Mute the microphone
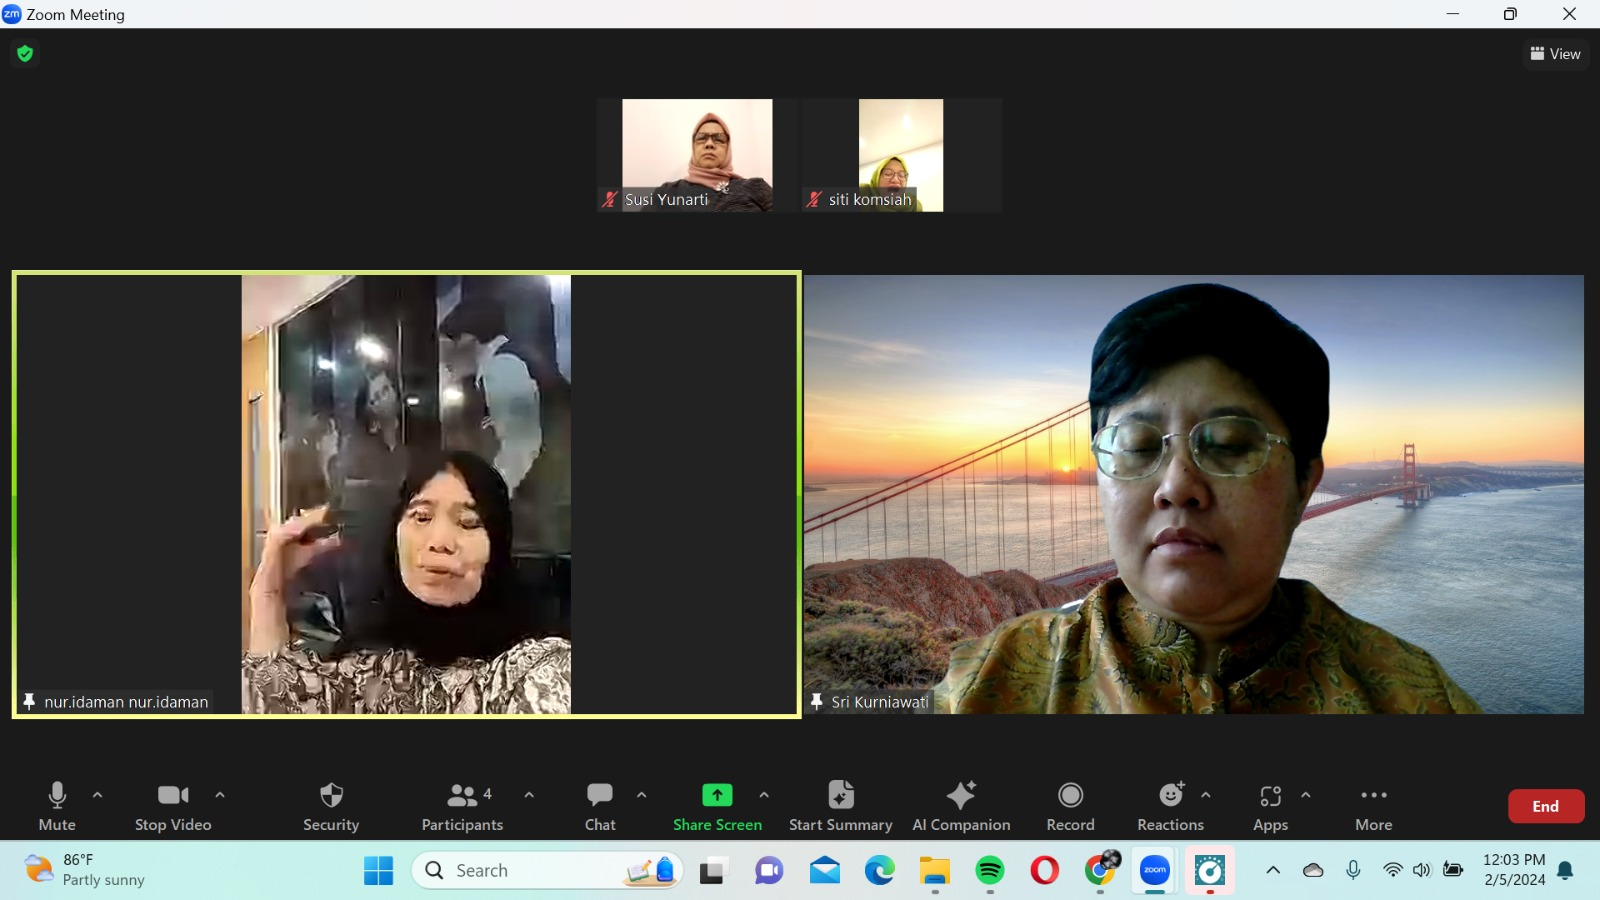Viewport: 1600px width, 900px height. coord(57,806)
